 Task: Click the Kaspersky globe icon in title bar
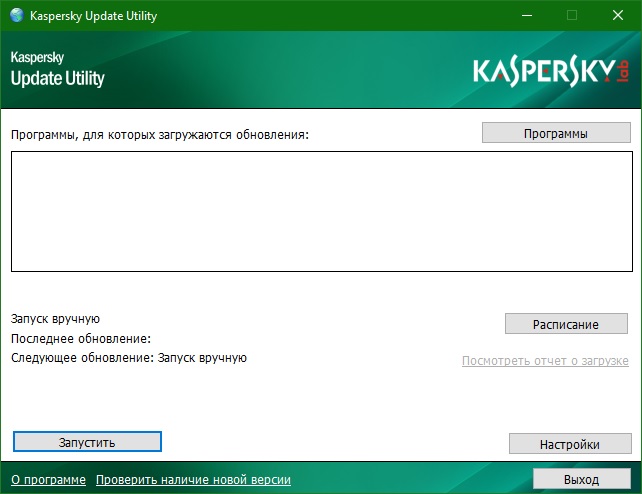(17, 15)
